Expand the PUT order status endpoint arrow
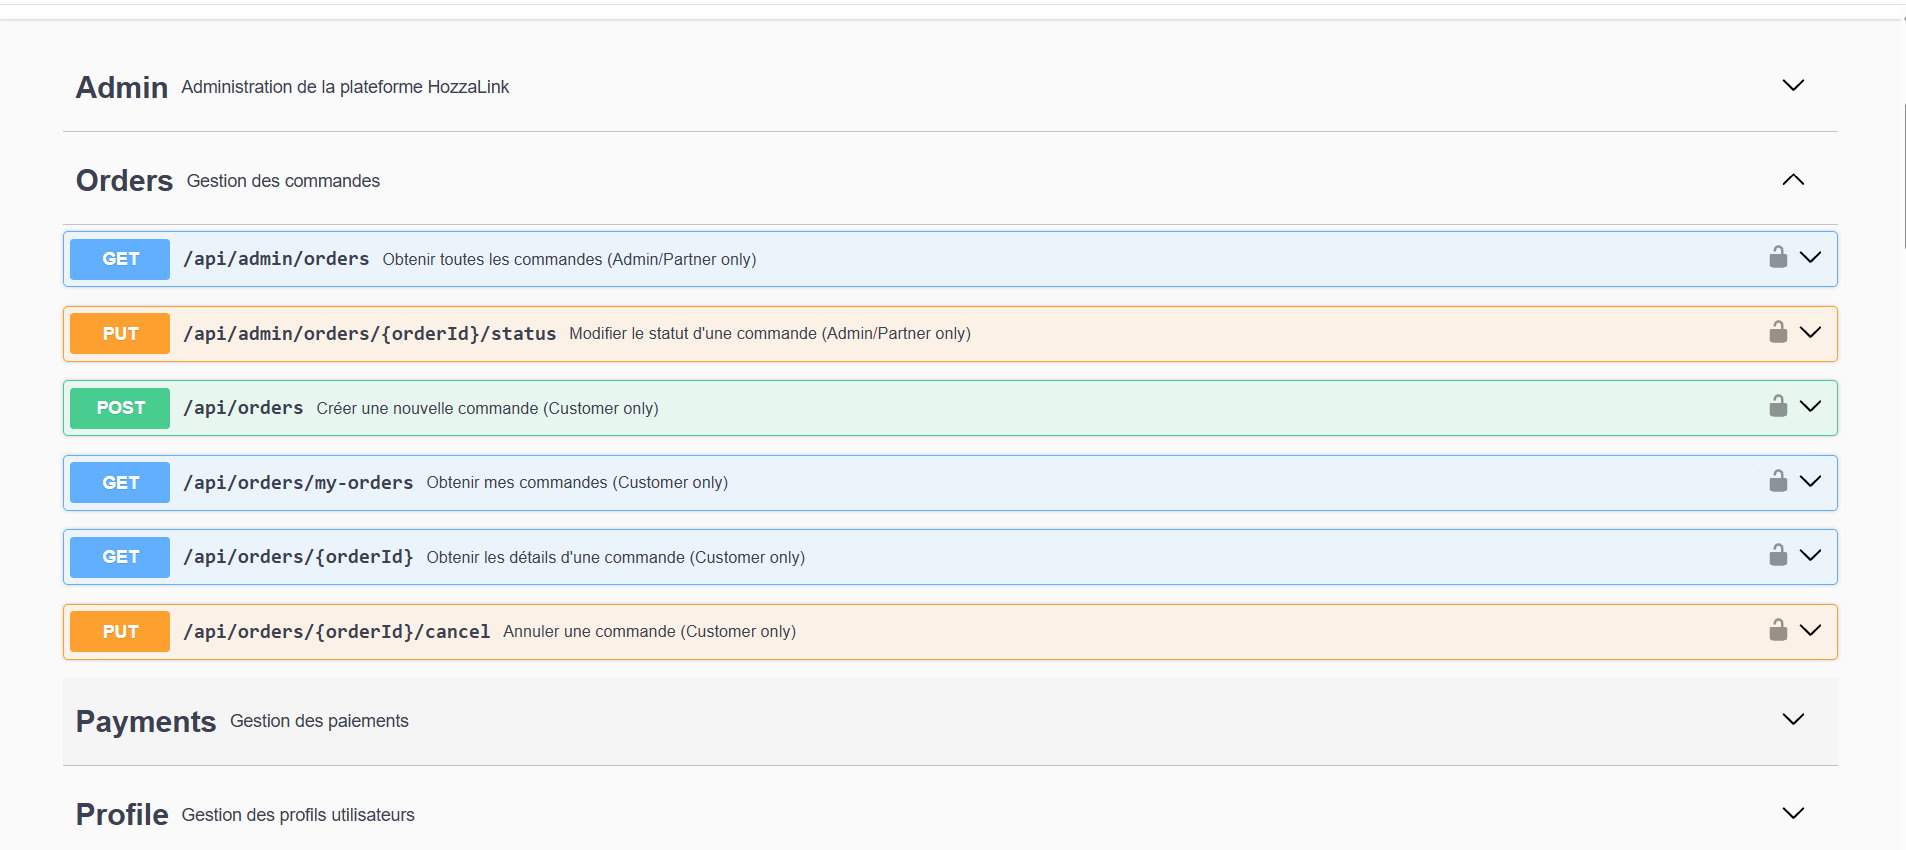Viewport: 1906px width, 850px height. point(1810,333)
